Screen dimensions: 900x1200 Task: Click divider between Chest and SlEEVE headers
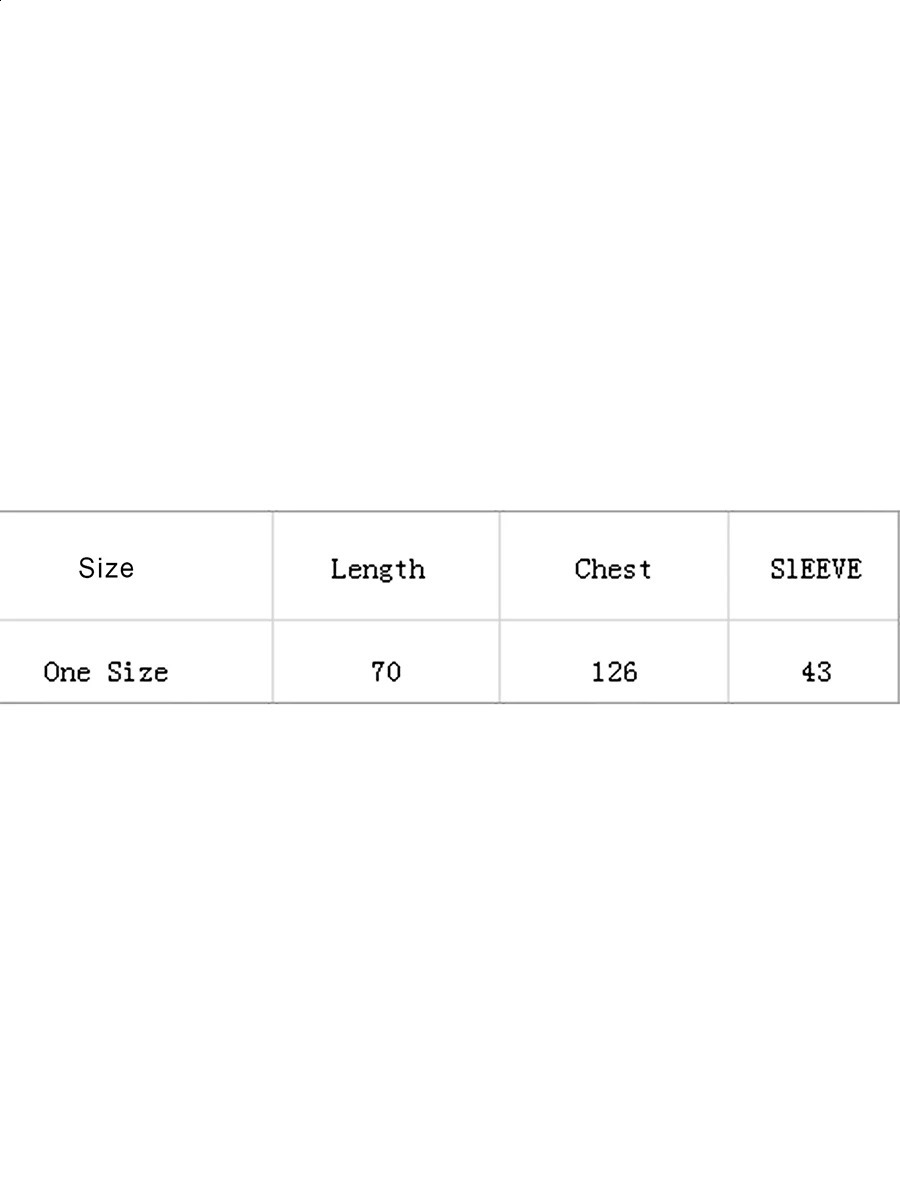click(728, 566)
